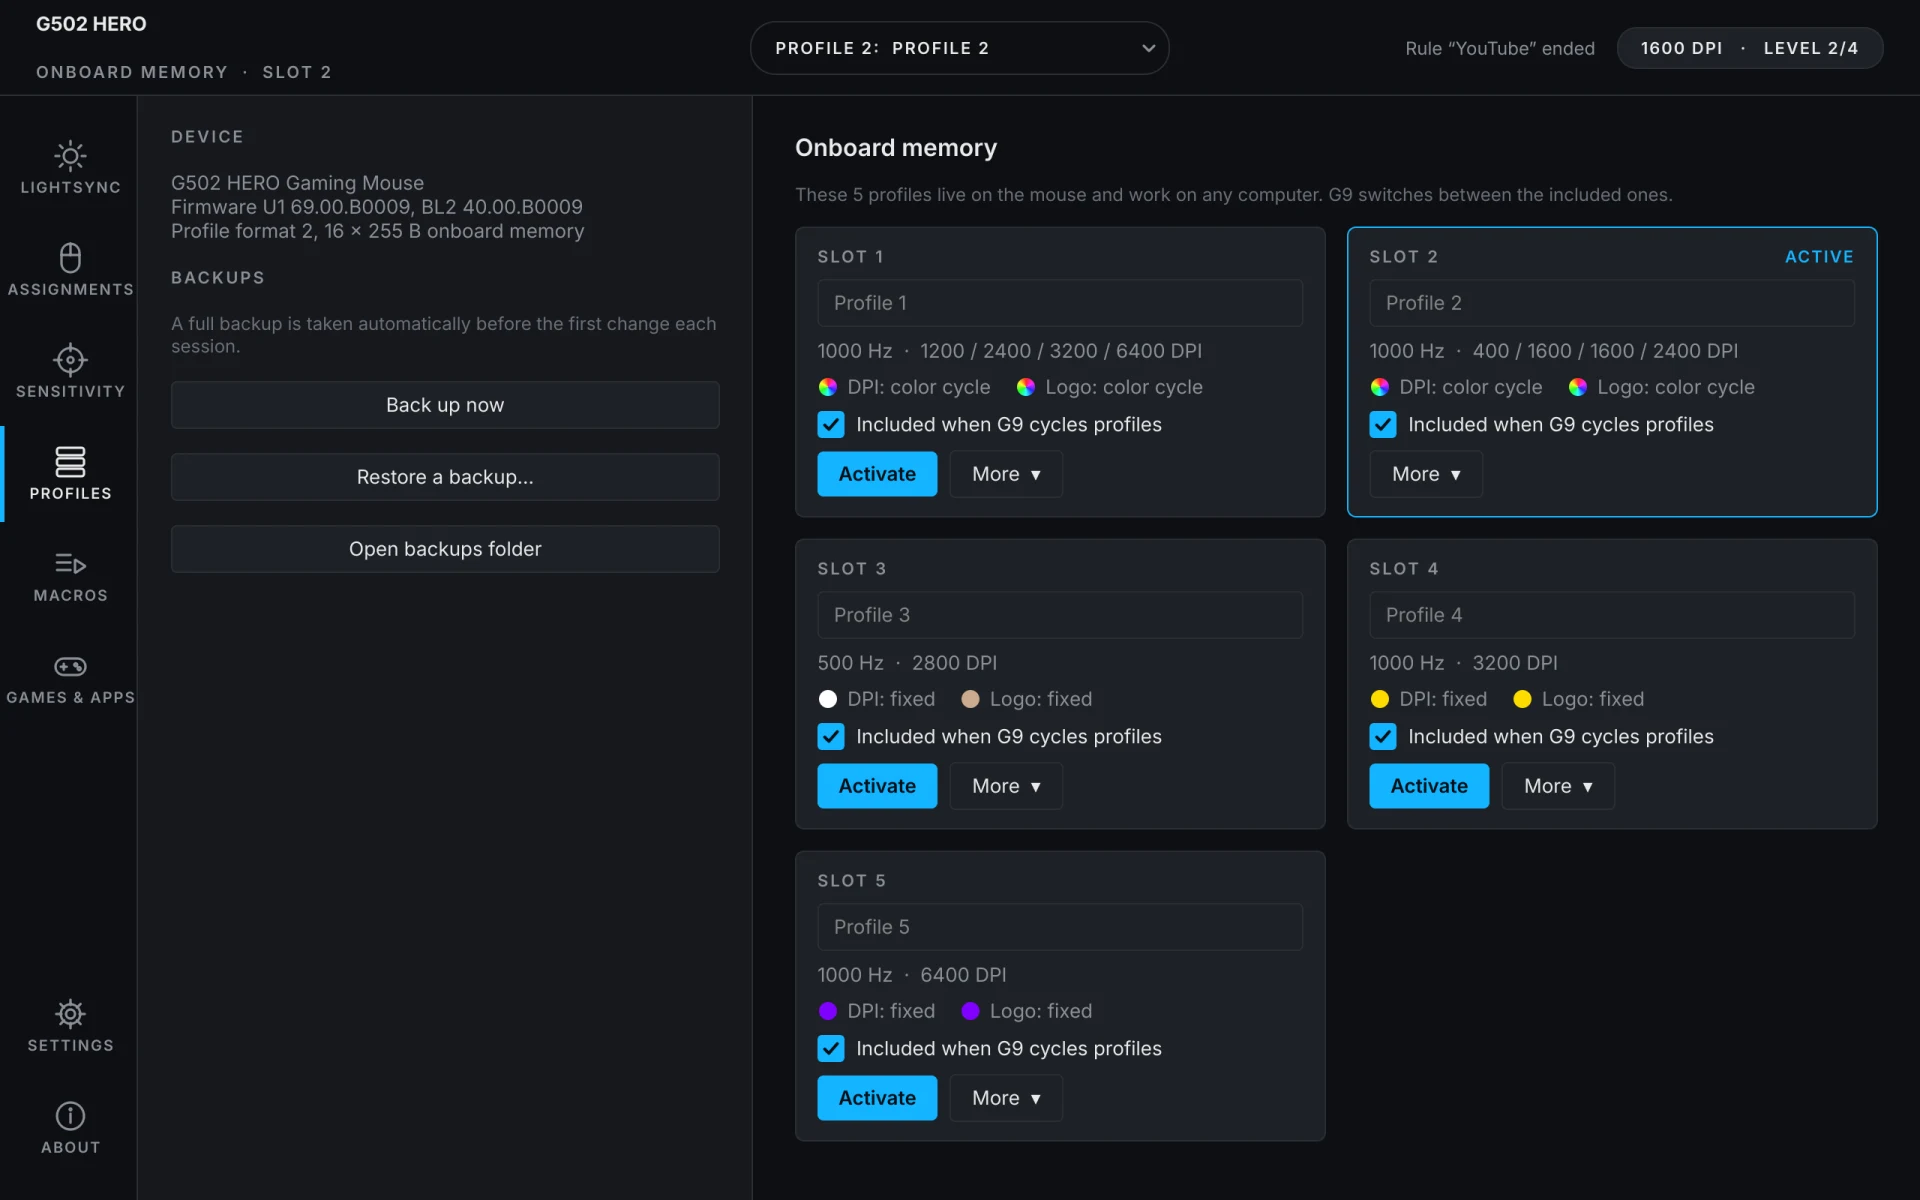
Task: Toggle Slot 3 included in G9 cycle
Action: coord(831,737)
